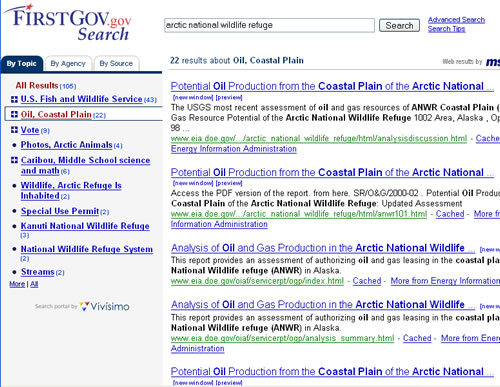Open the Search Tips link
This screenshot has height=387, width=500.
(446, 29)
